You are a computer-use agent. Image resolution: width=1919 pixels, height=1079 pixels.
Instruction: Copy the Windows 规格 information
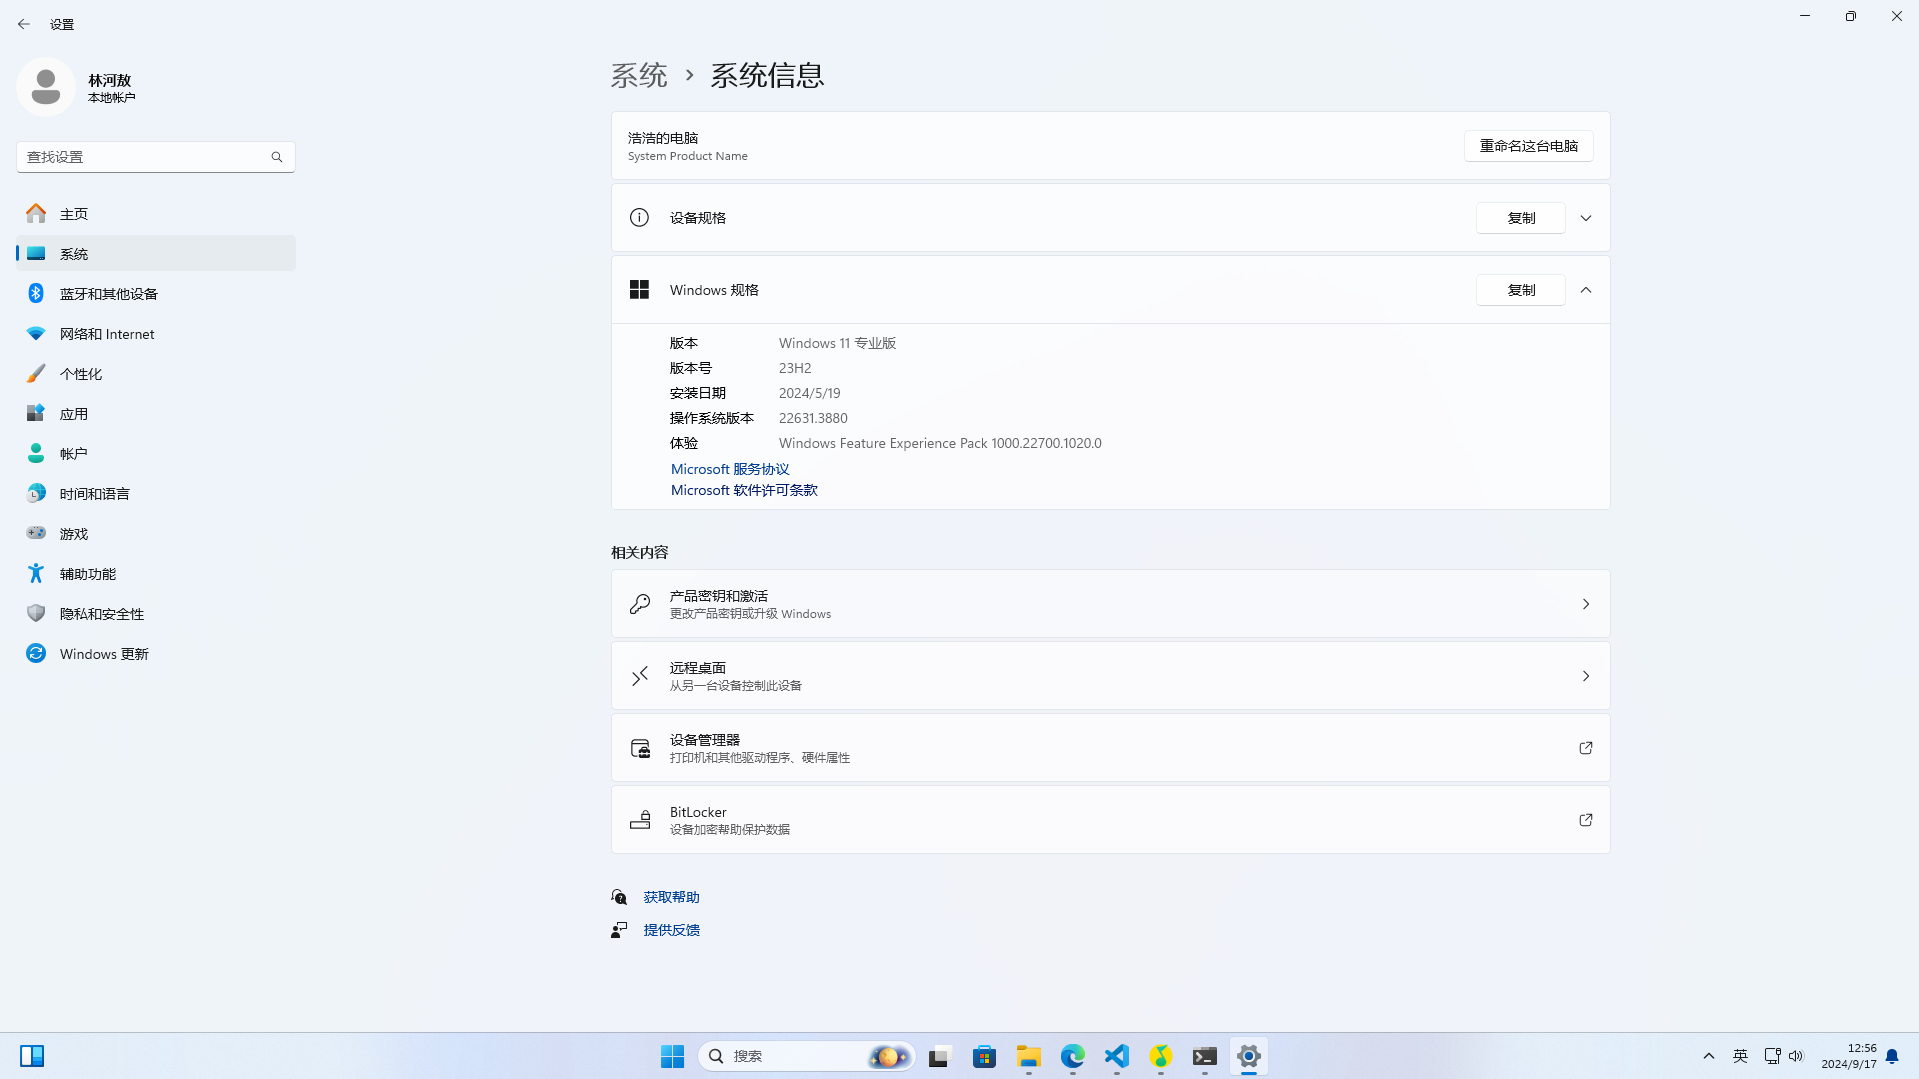point(1520,290)
